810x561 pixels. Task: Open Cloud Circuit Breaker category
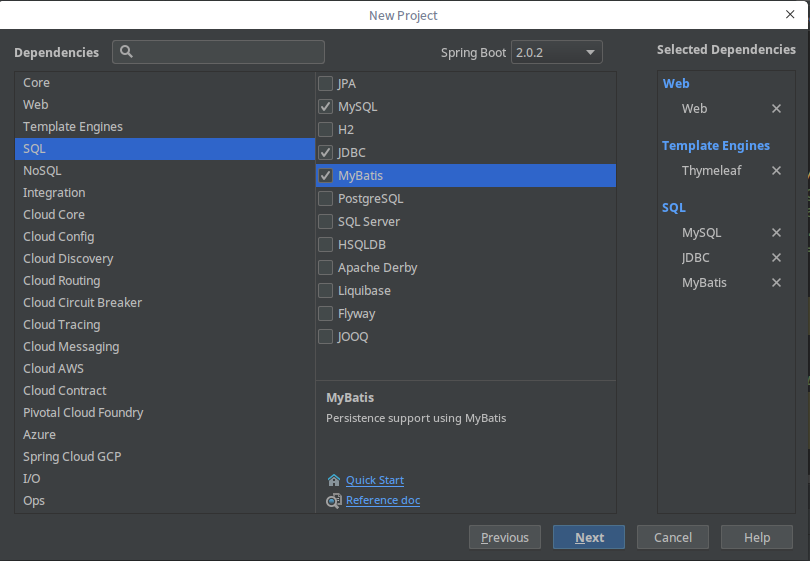tap(165, 303)
